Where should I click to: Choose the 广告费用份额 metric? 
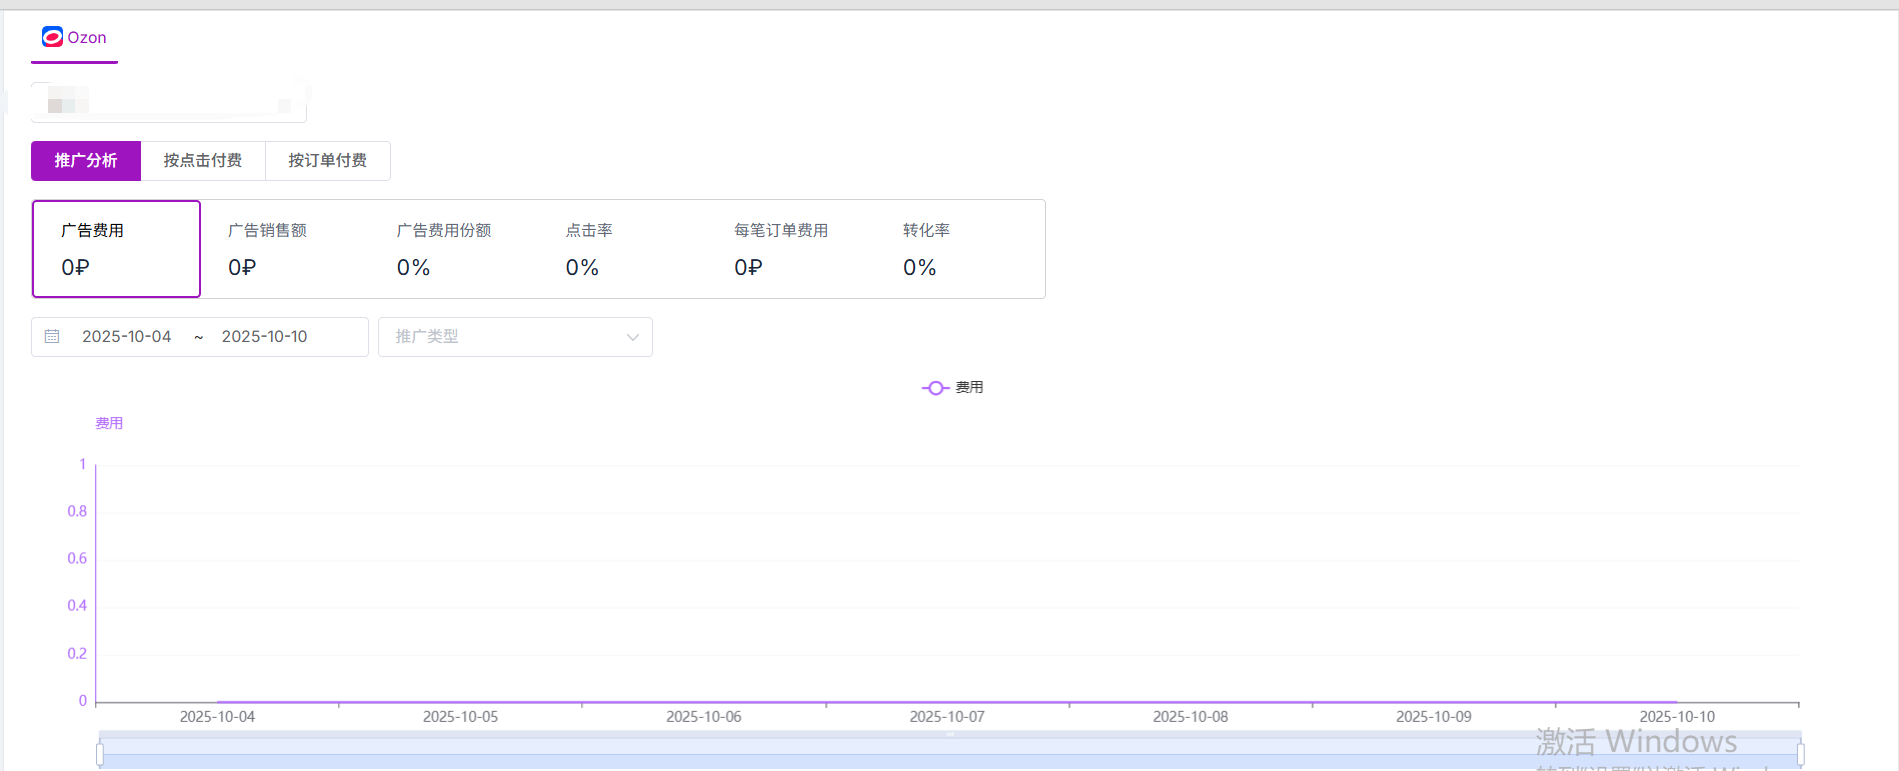(x=453, y=249)
